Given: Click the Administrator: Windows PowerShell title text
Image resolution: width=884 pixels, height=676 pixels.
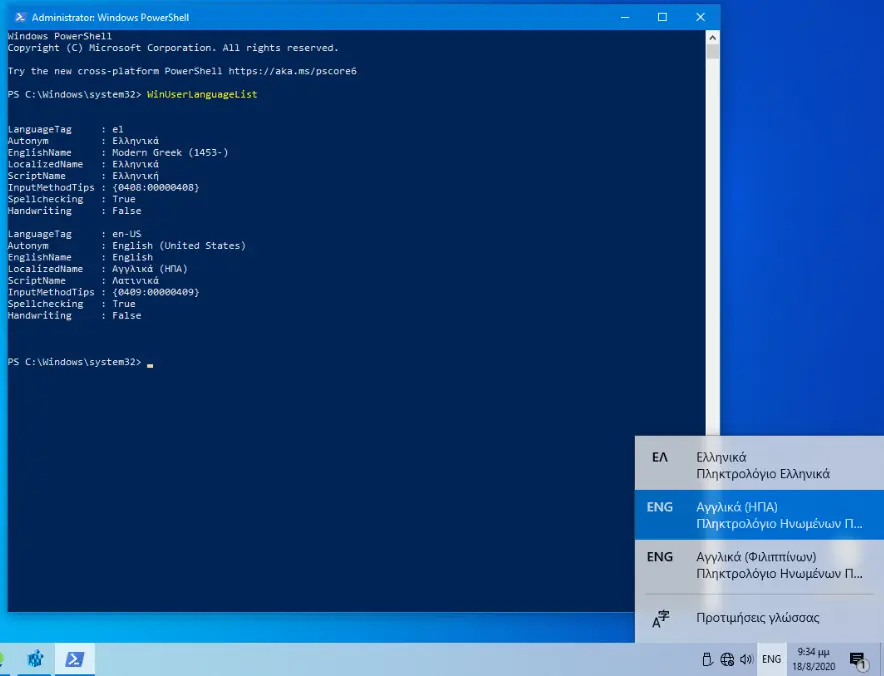Looking at the screenshot, I should click(x=110, y=17).
